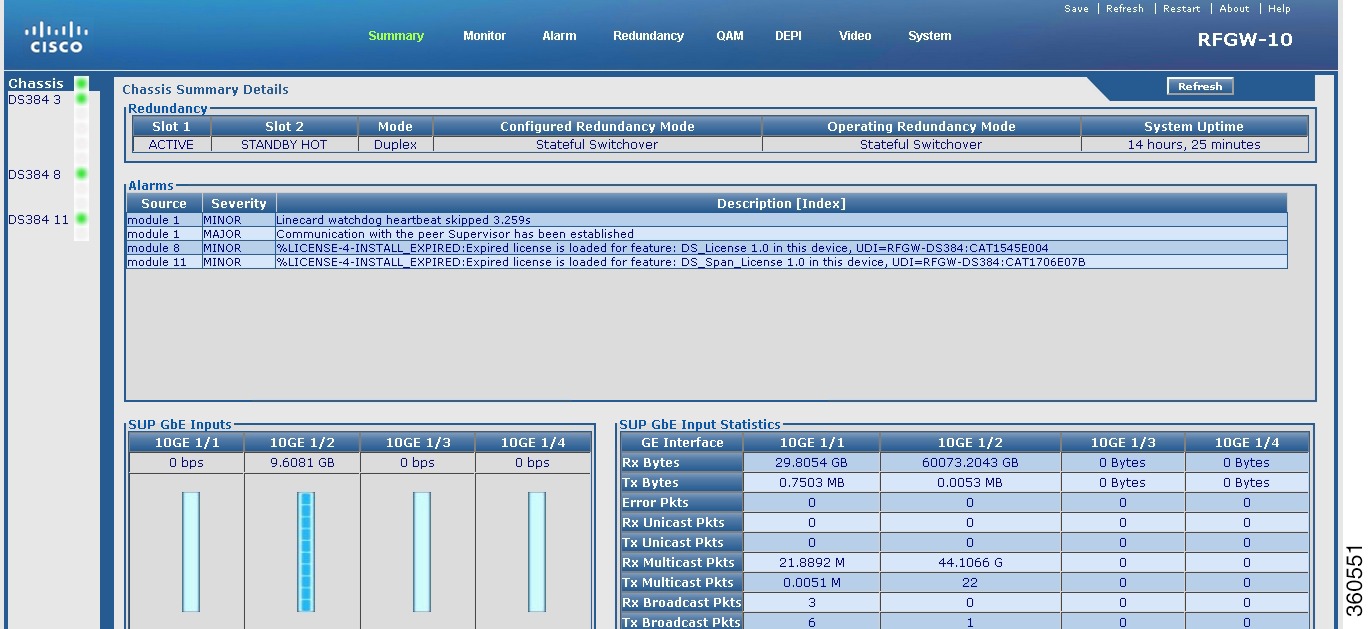Click the 10GE 1/3 header in Input Statistics

[1123, 443]
